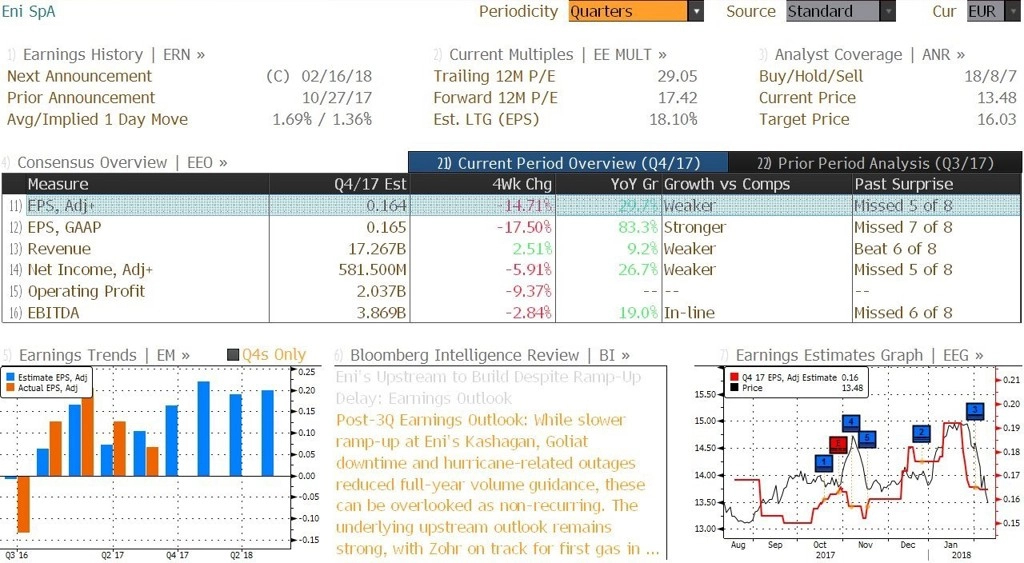This screenshot has width=1024, height=563.
Task: Click the Q4/17 Est column header
Action: [339, 184]
